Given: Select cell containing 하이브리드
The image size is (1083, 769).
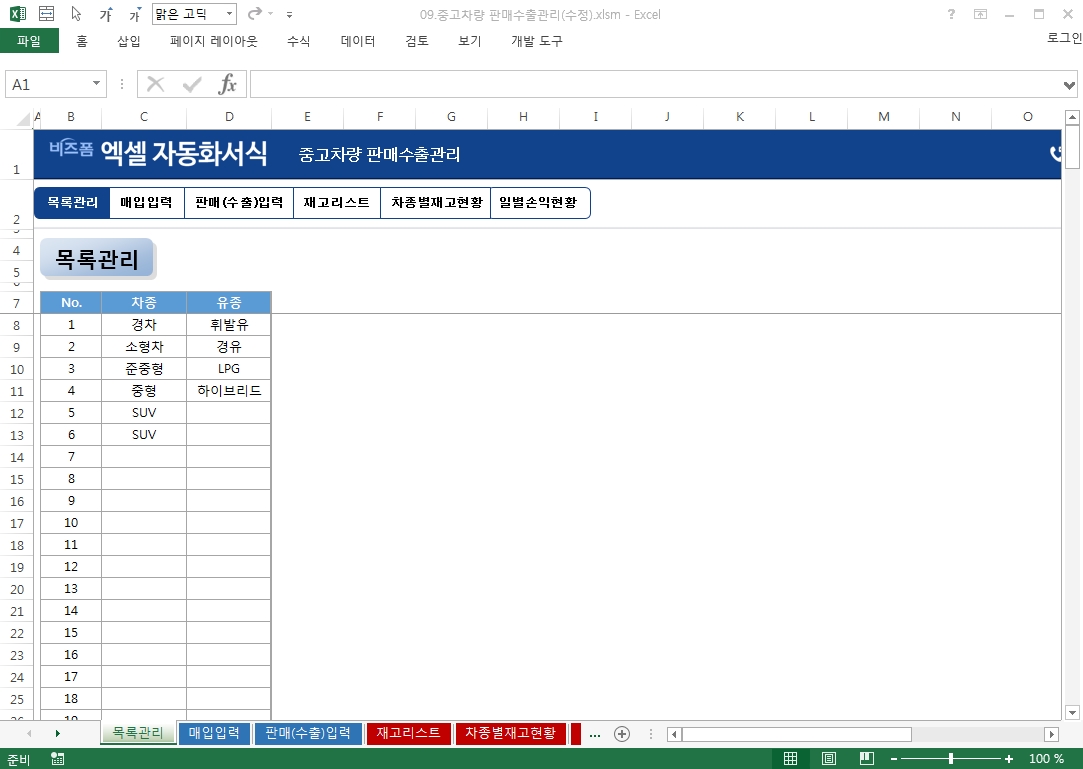Looking at the screenshot, I should [x=229, y=390].
